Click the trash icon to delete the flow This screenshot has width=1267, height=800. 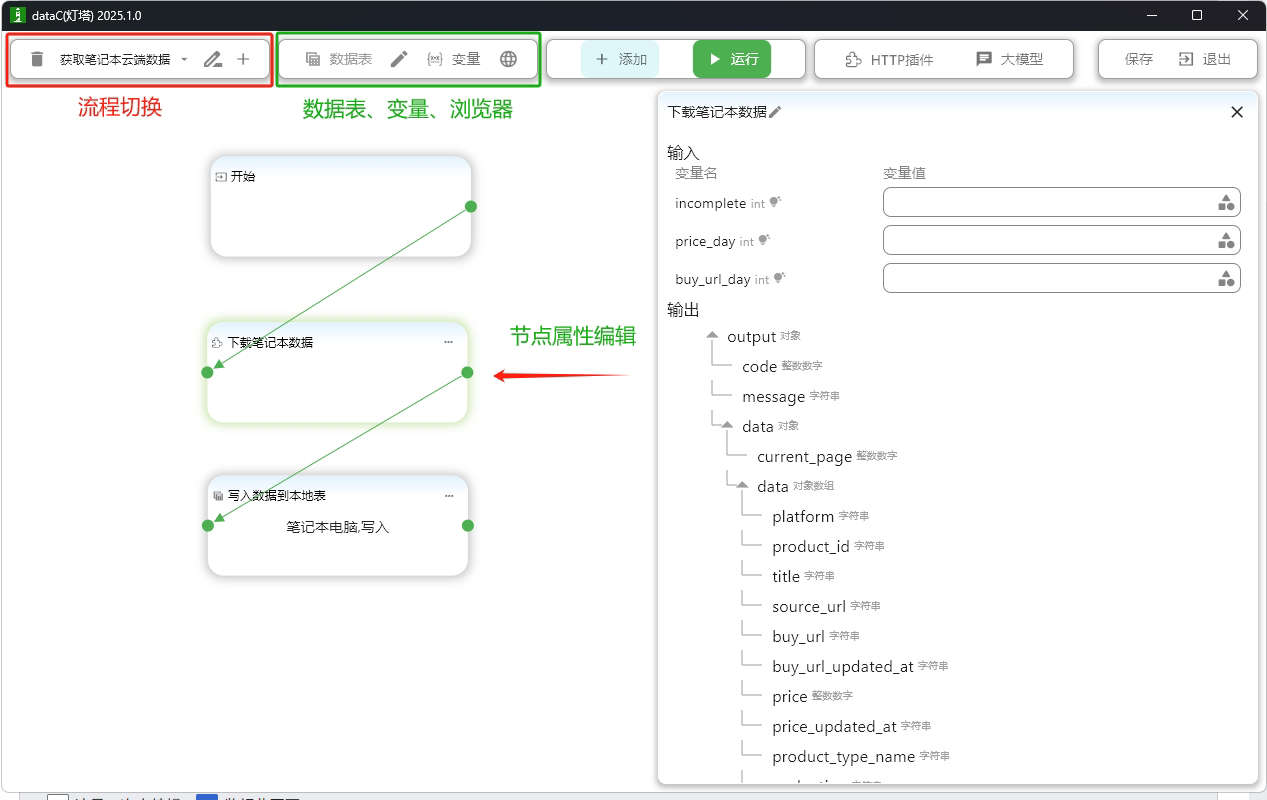point(37,59)
